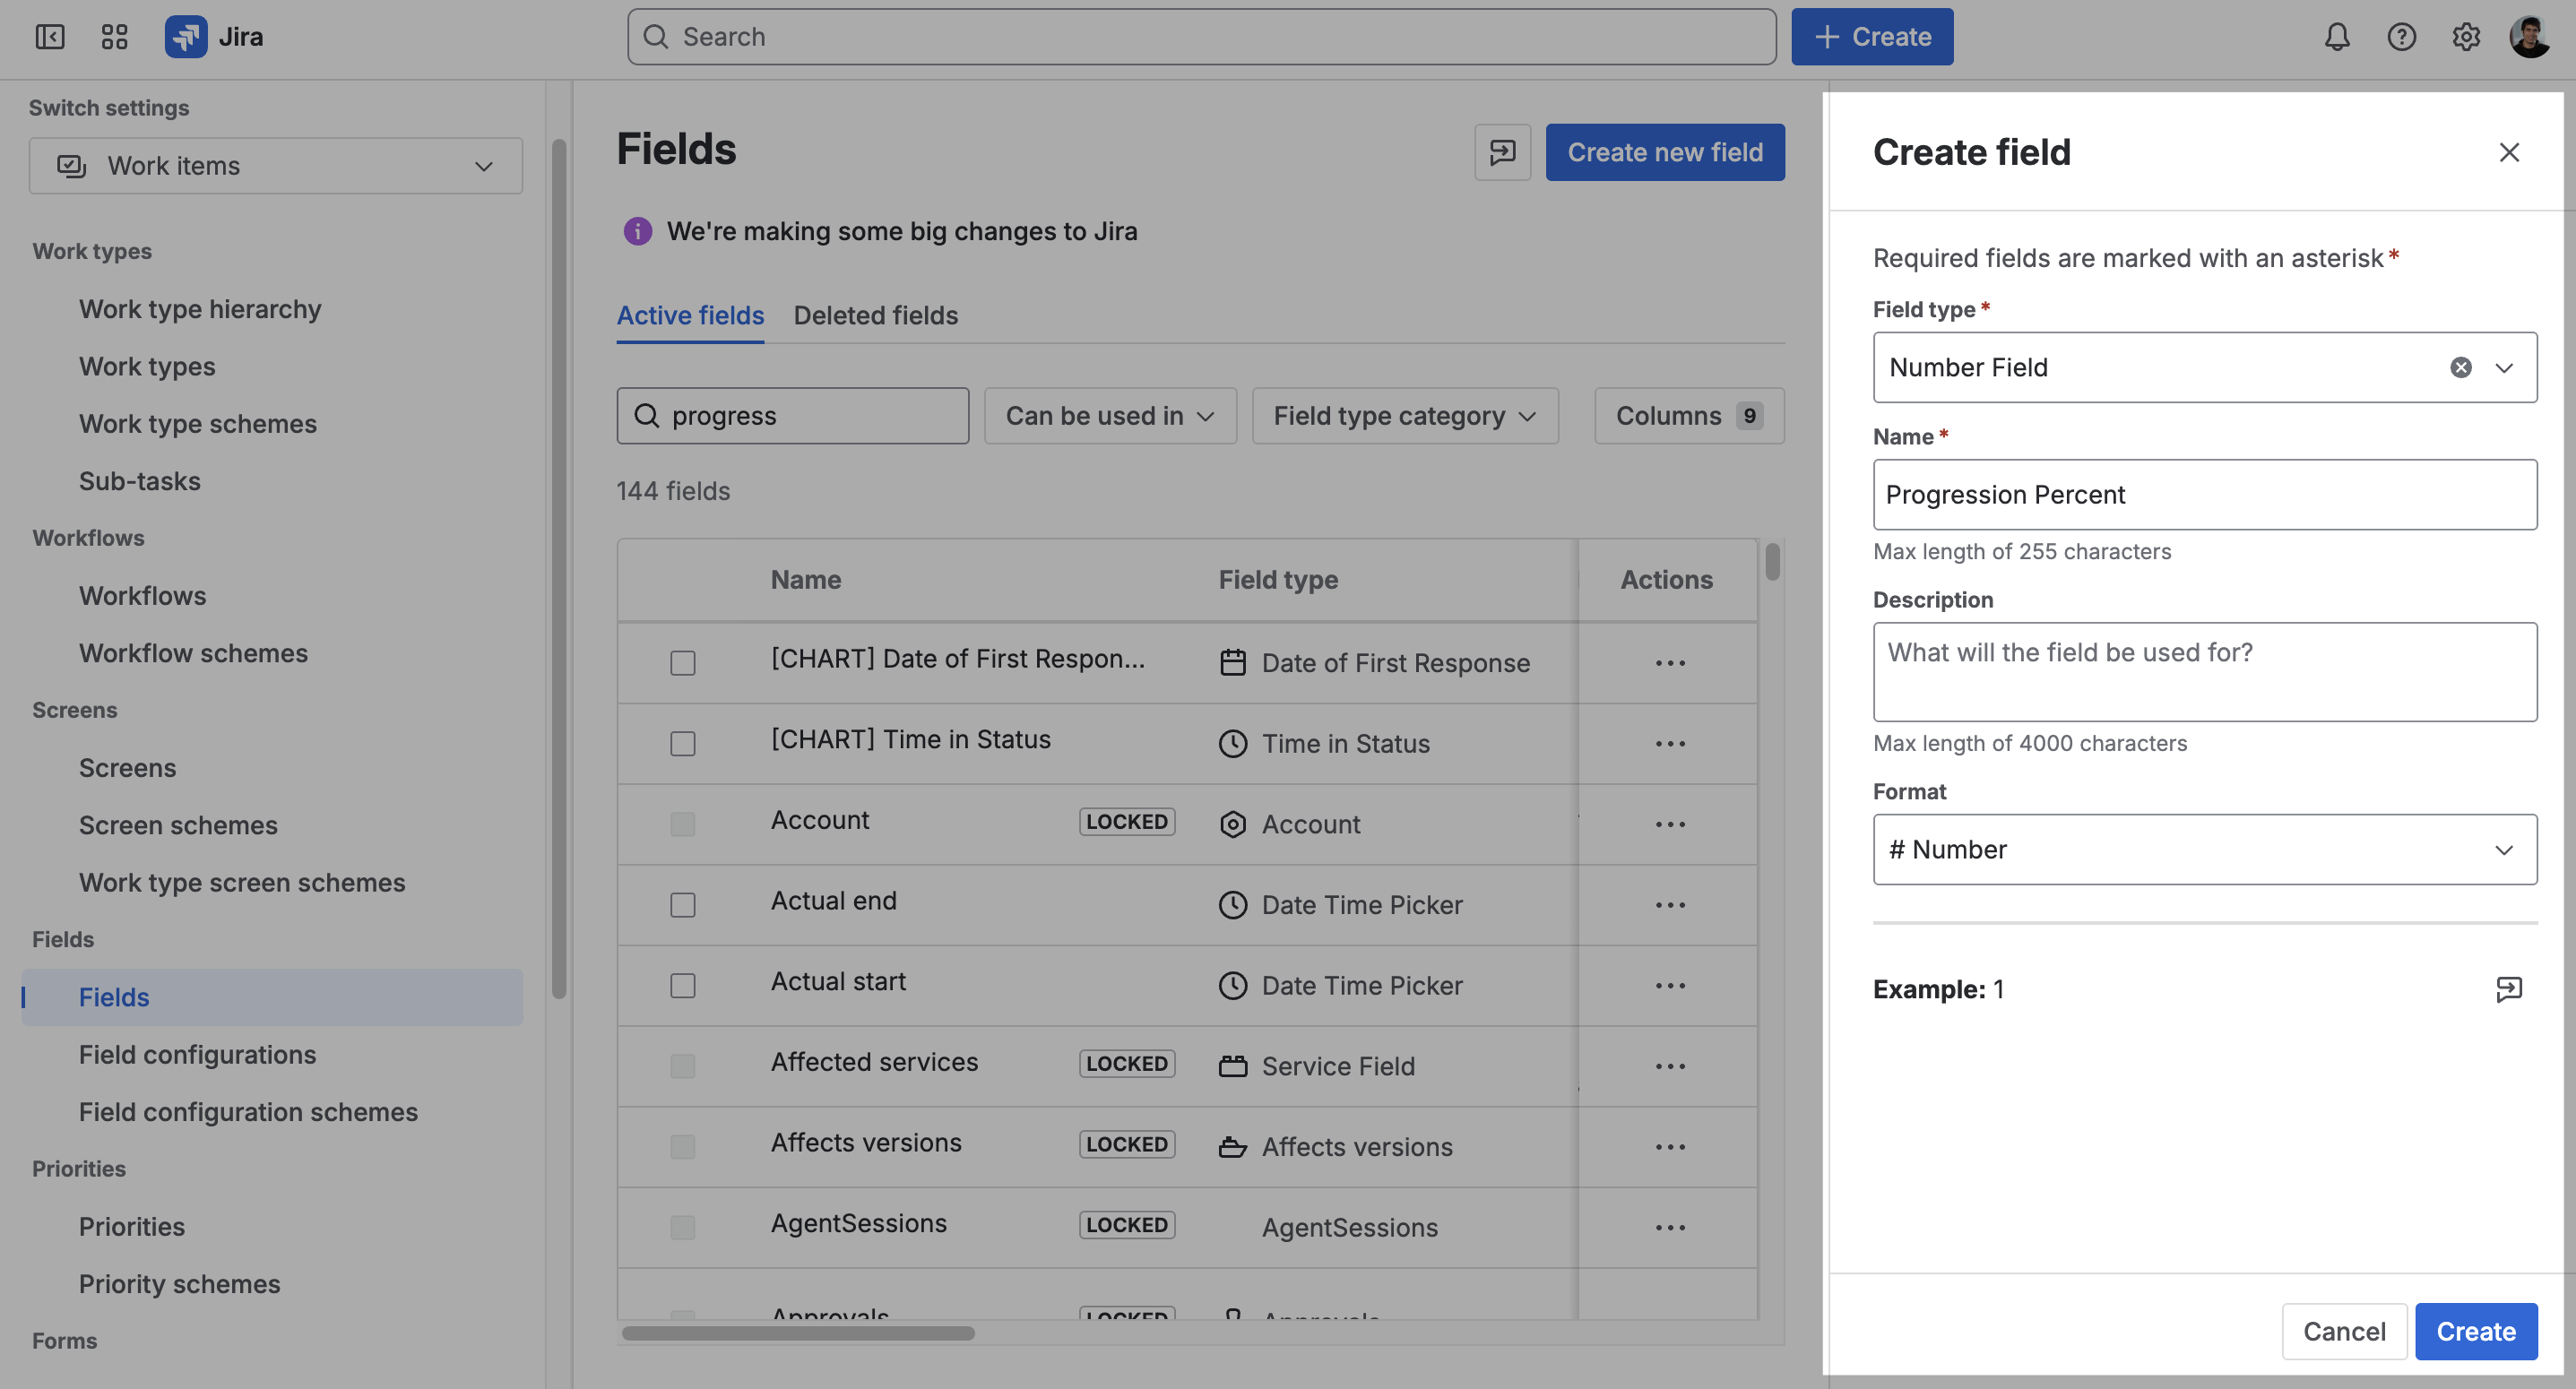This screenshot has height=1389, width=2576.
Task: Open actions menu for AgentSessions row
Action: (1669, 1228)
